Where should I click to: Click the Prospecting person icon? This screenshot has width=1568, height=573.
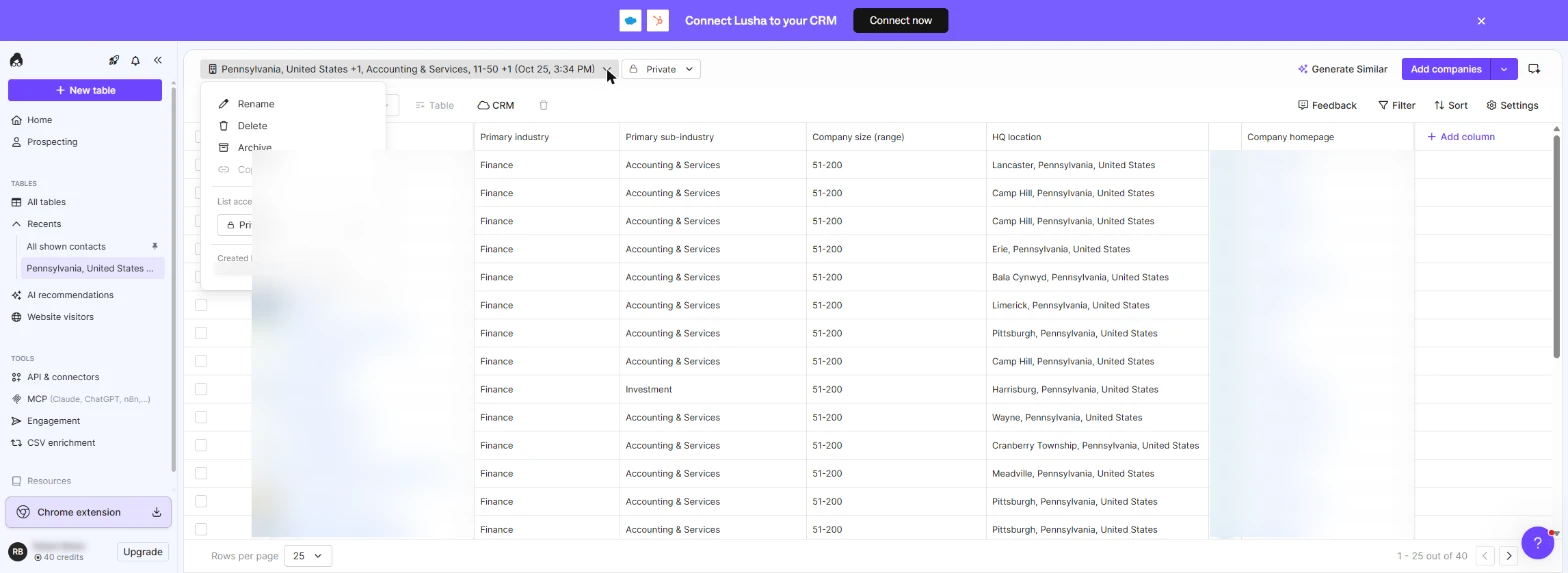16,142
